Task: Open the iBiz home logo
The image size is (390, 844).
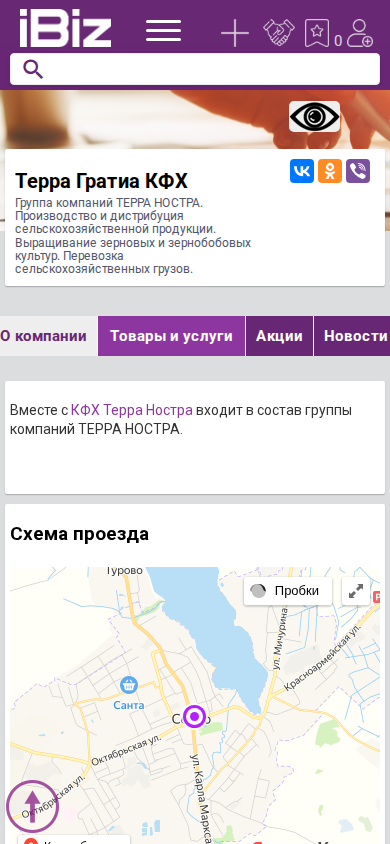Action: (x=65, y=28)
